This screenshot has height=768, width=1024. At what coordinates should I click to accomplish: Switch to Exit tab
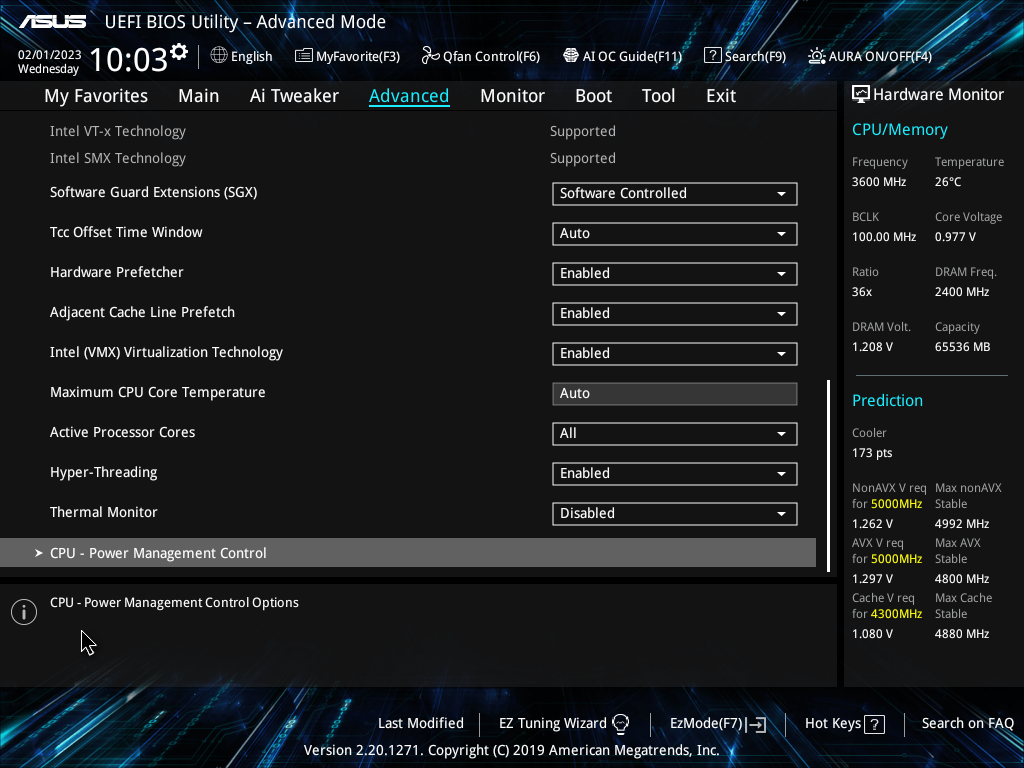[721, 96]
